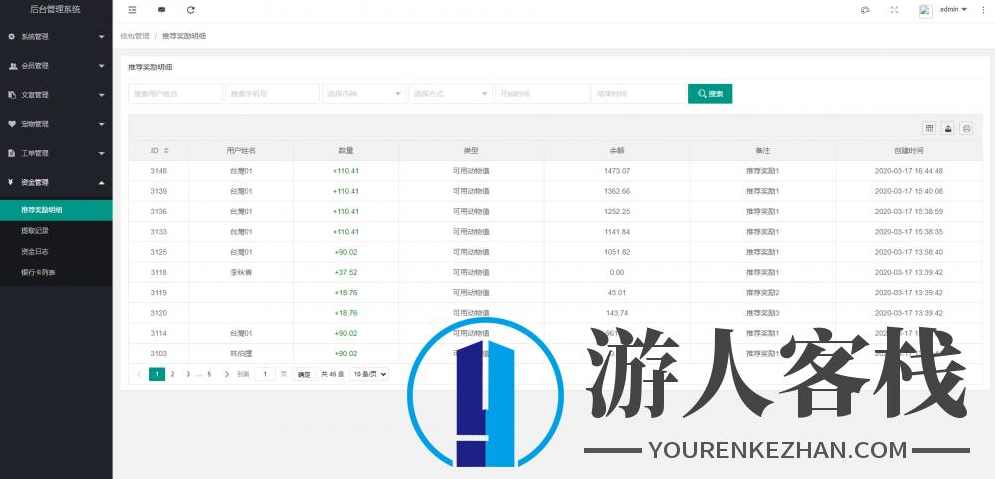Click the balance value 1252.25
The image size is (995, 479).
point(617,211)
